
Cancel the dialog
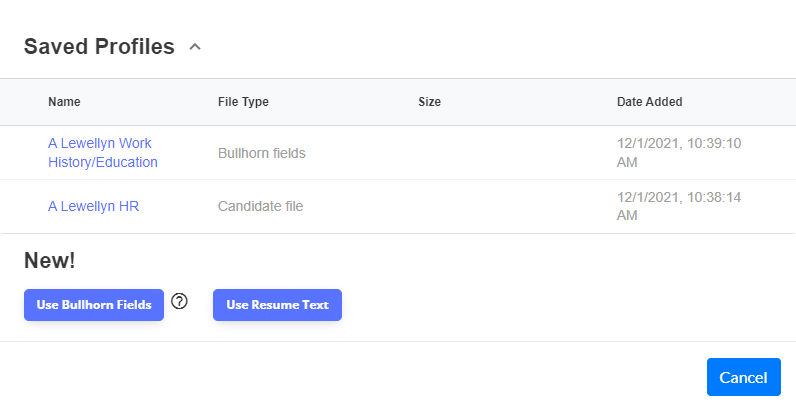744,377
